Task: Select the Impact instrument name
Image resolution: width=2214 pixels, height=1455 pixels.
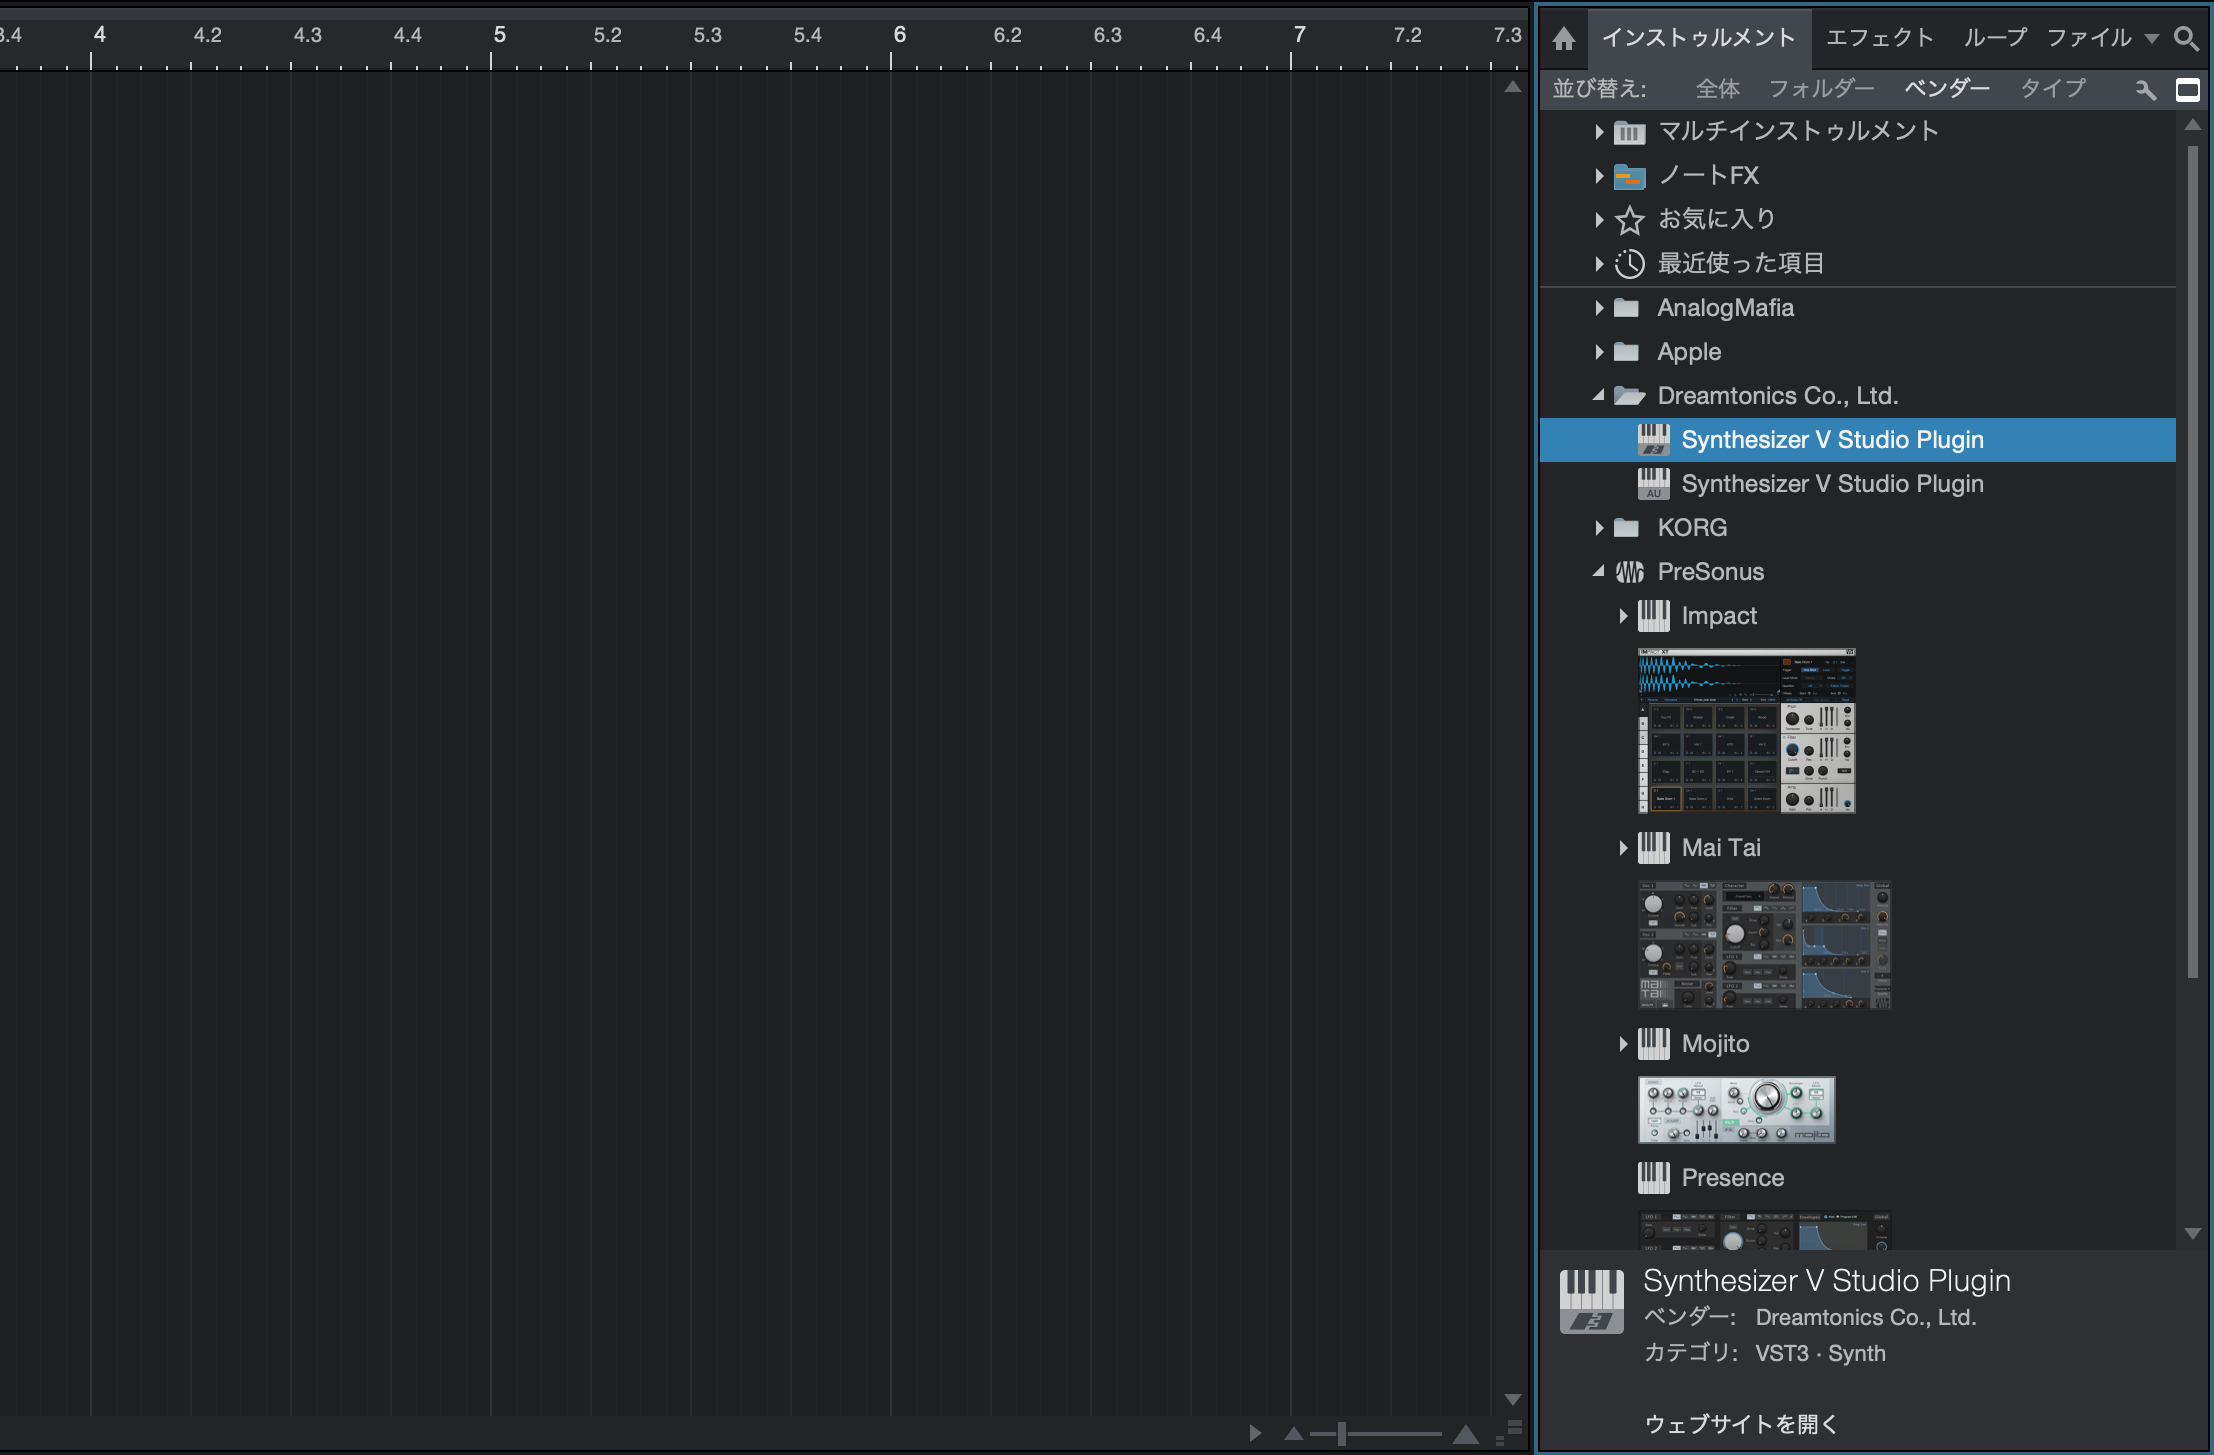Action: pyautogui.click(x=1719, y=616)
